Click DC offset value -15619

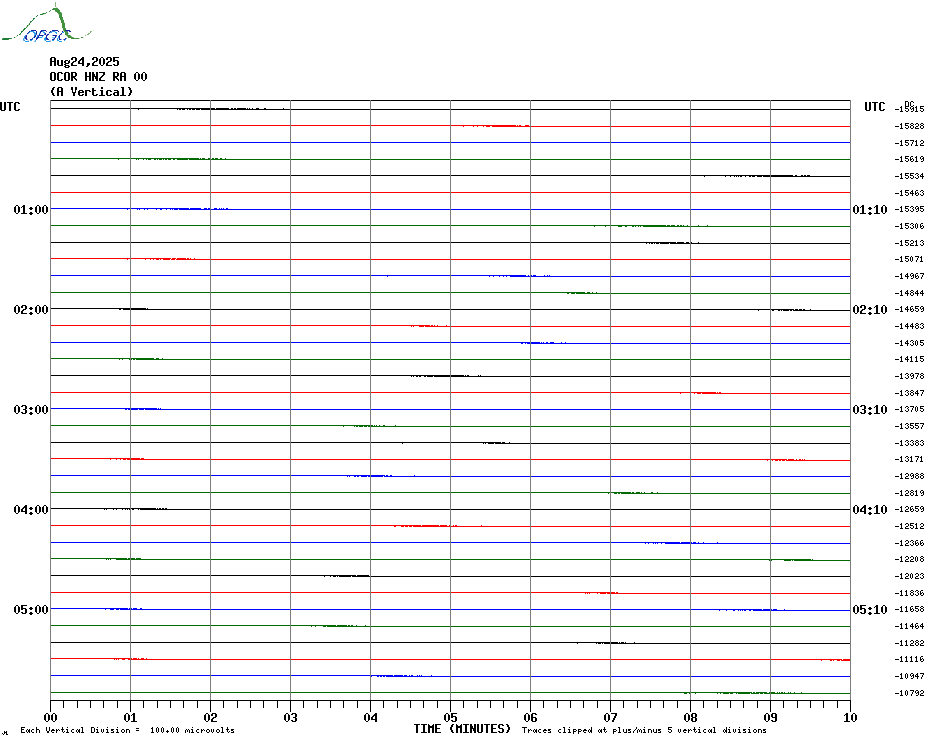click(909, 159)
